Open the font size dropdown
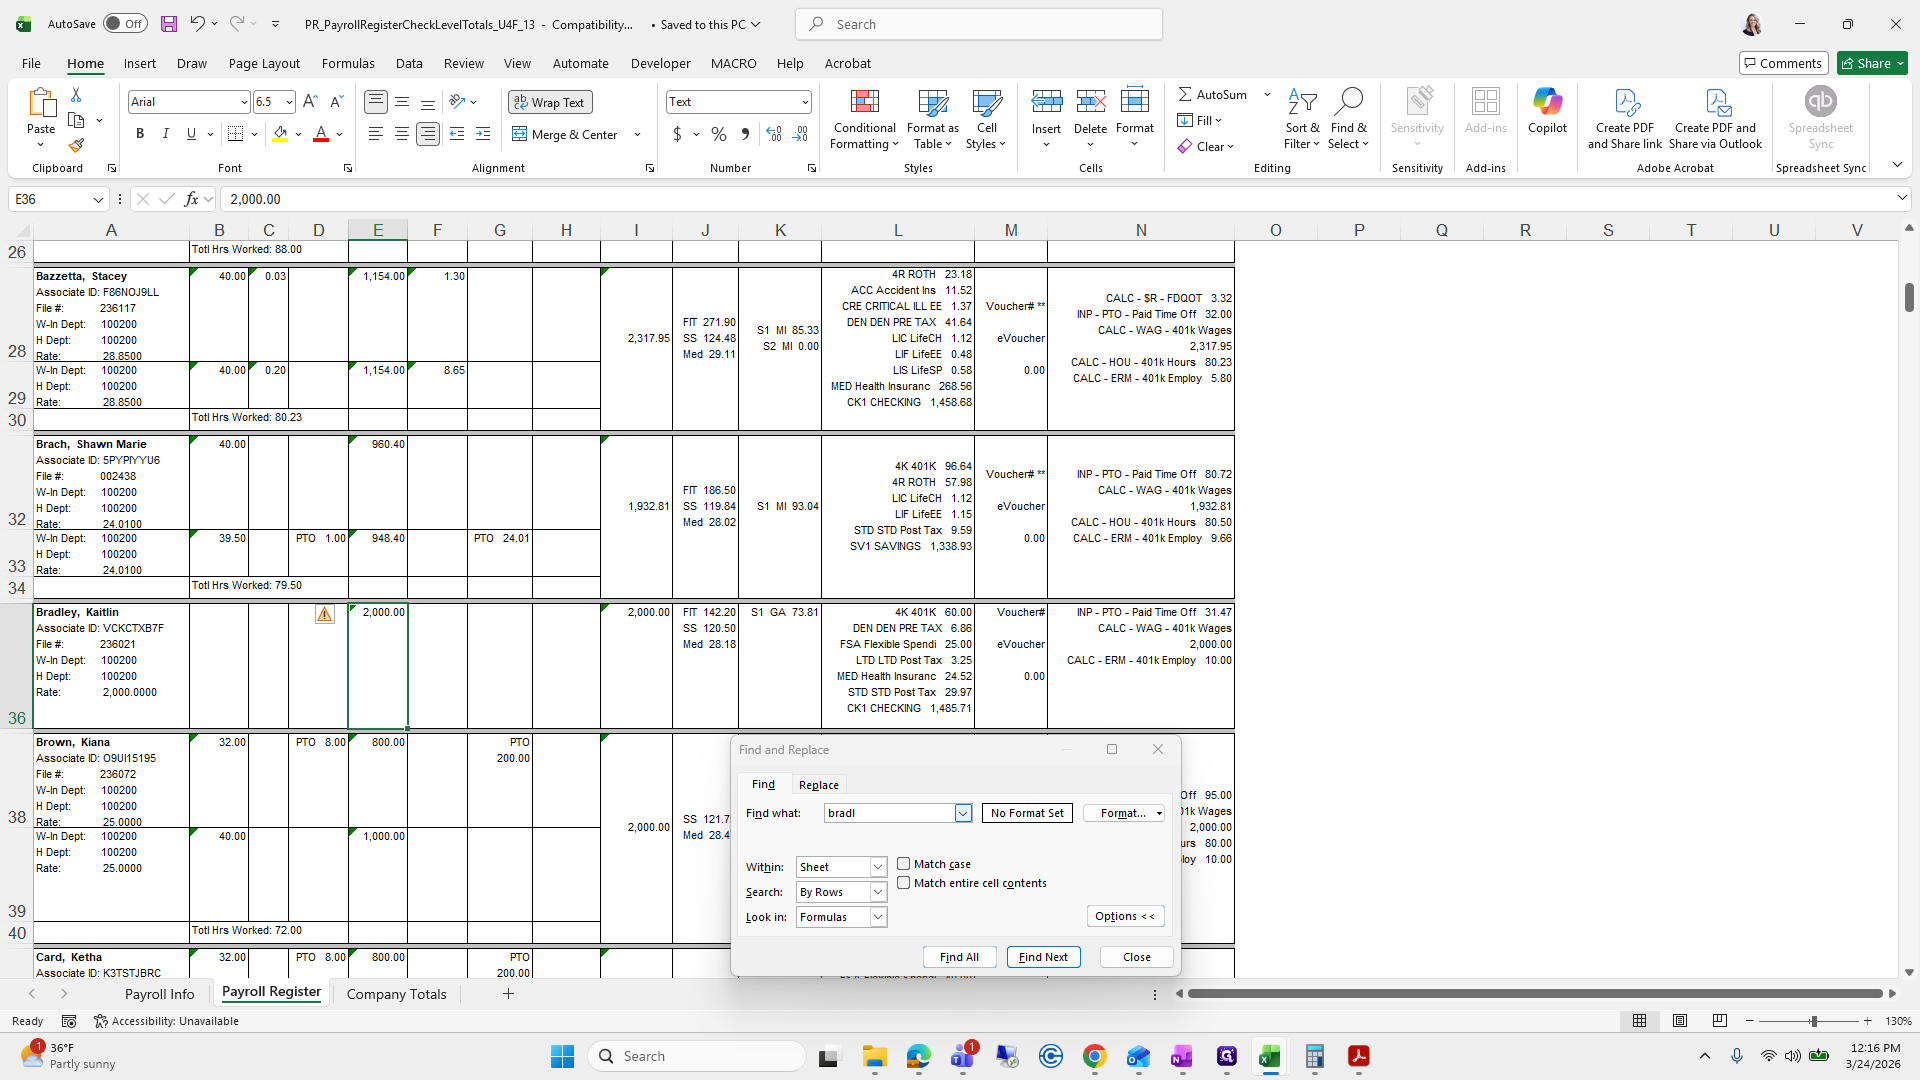 coord(289,102)
